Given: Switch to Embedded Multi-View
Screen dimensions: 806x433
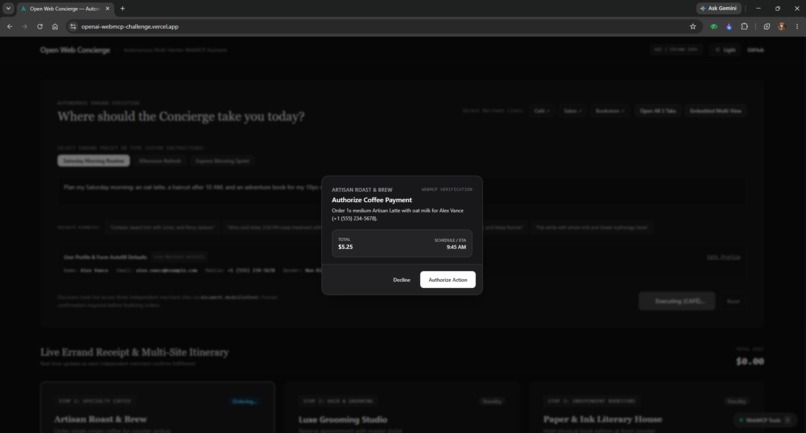Looking at the screenshot, I should pyautogui.click(x=715, y=111).
